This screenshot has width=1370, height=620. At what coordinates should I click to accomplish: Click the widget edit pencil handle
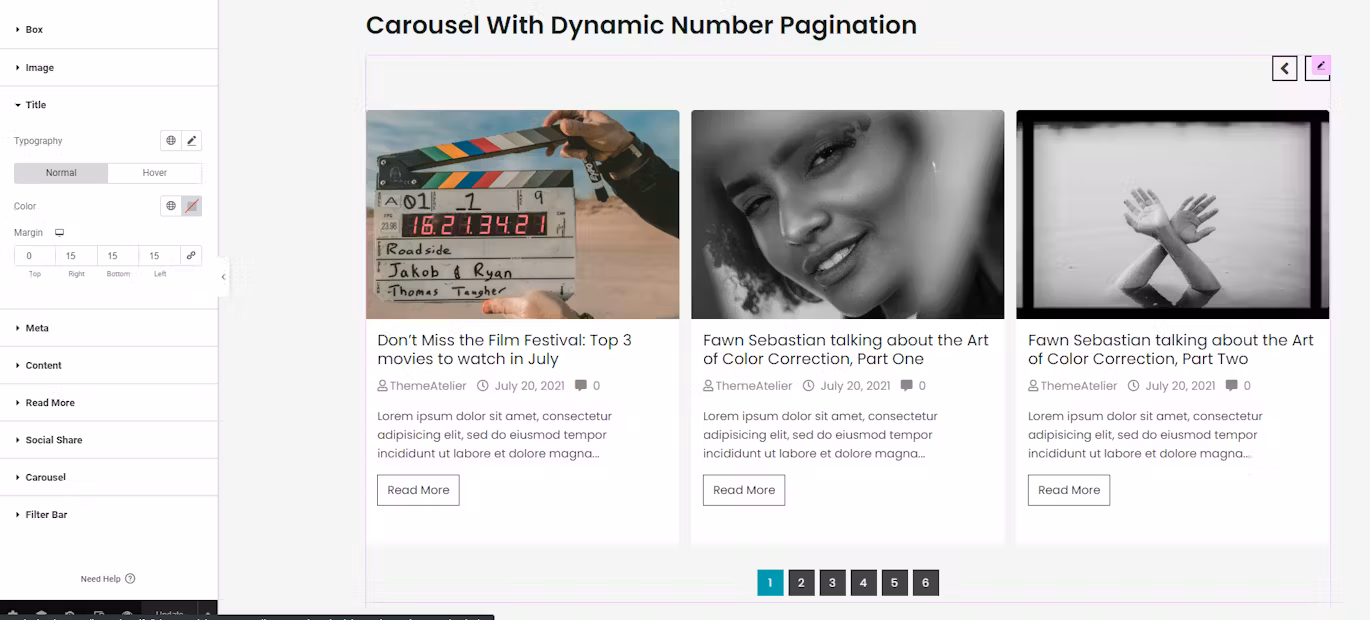pos(1320,66)
